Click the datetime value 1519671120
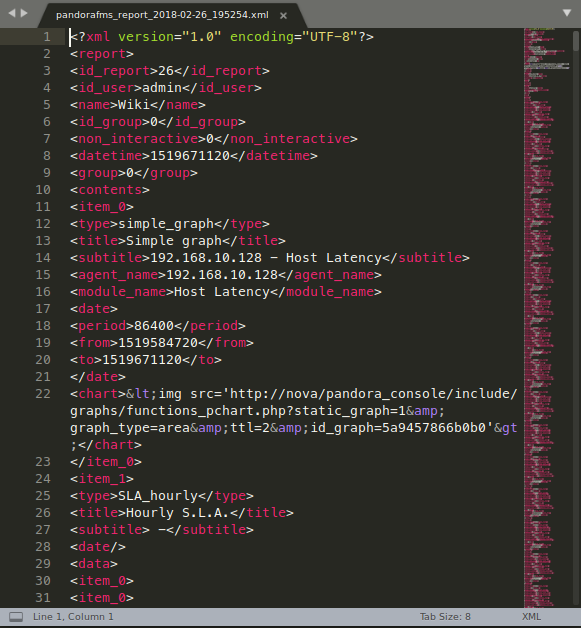 (190, 156)
